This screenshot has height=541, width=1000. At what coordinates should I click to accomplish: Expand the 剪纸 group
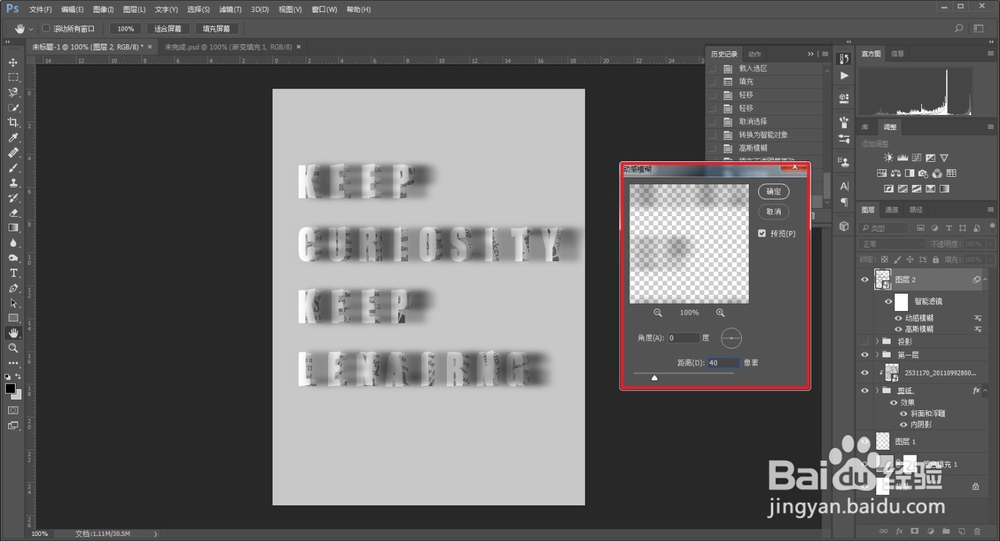[877, 390]
